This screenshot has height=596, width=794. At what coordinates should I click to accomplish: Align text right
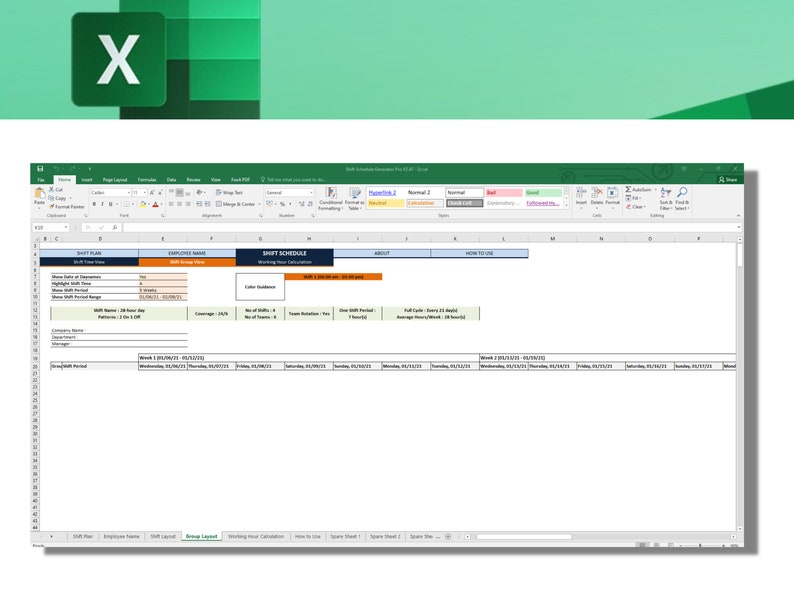[x=188, y=204]
